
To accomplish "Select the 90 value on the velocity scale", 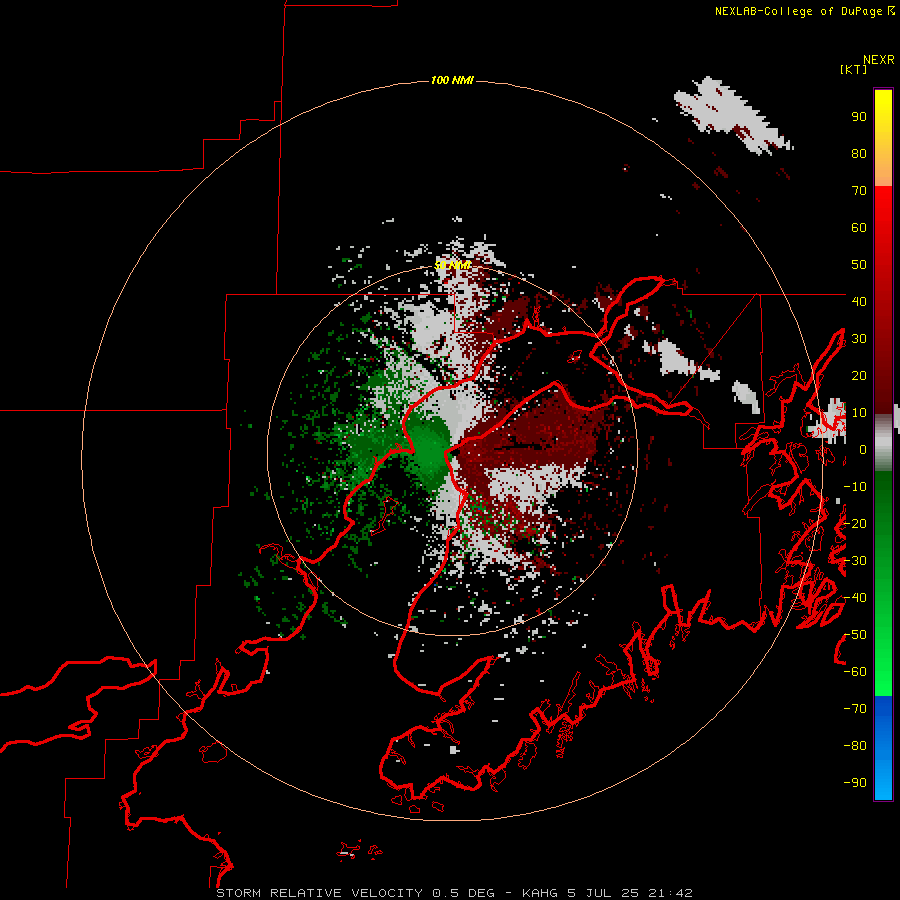I will (x=859, y=117).
